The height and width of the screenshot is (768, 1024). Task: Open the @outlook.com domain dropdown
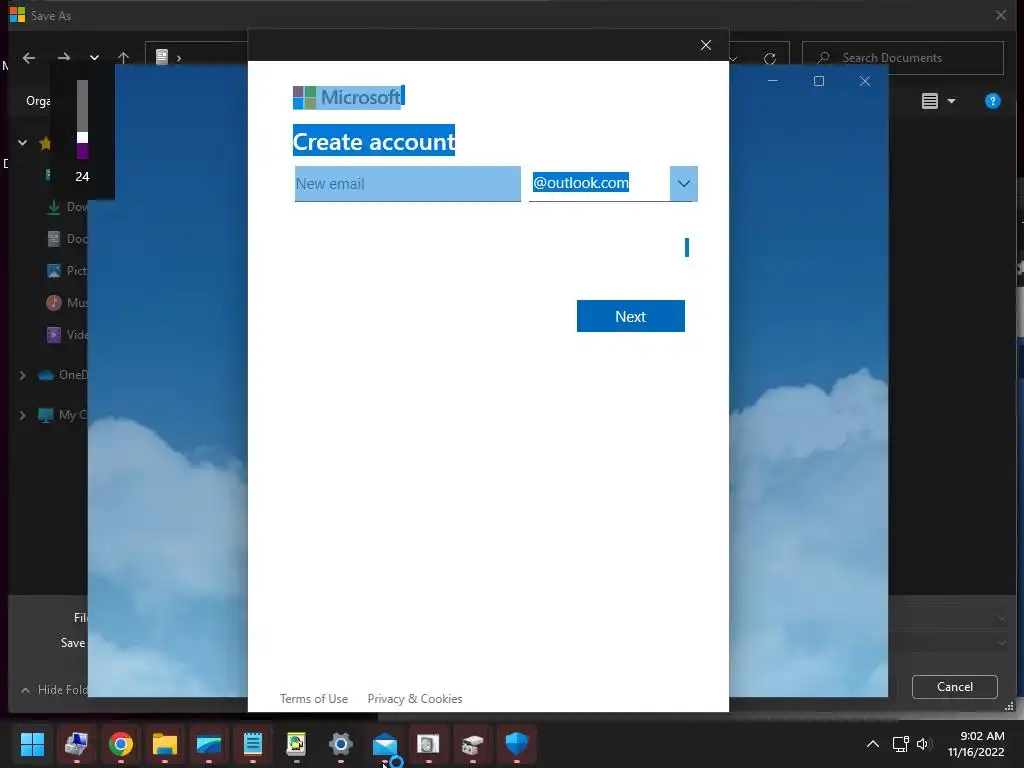684,184
